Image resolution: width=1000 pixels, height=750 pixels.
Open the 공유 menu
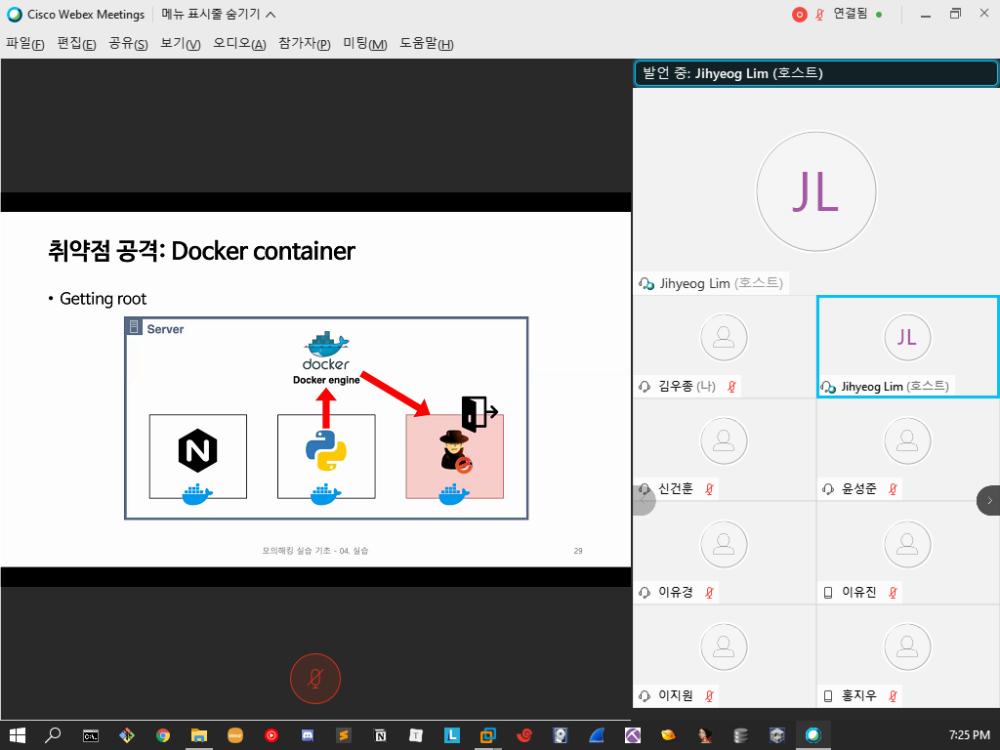pyautogui.click(x=128, y=43)
